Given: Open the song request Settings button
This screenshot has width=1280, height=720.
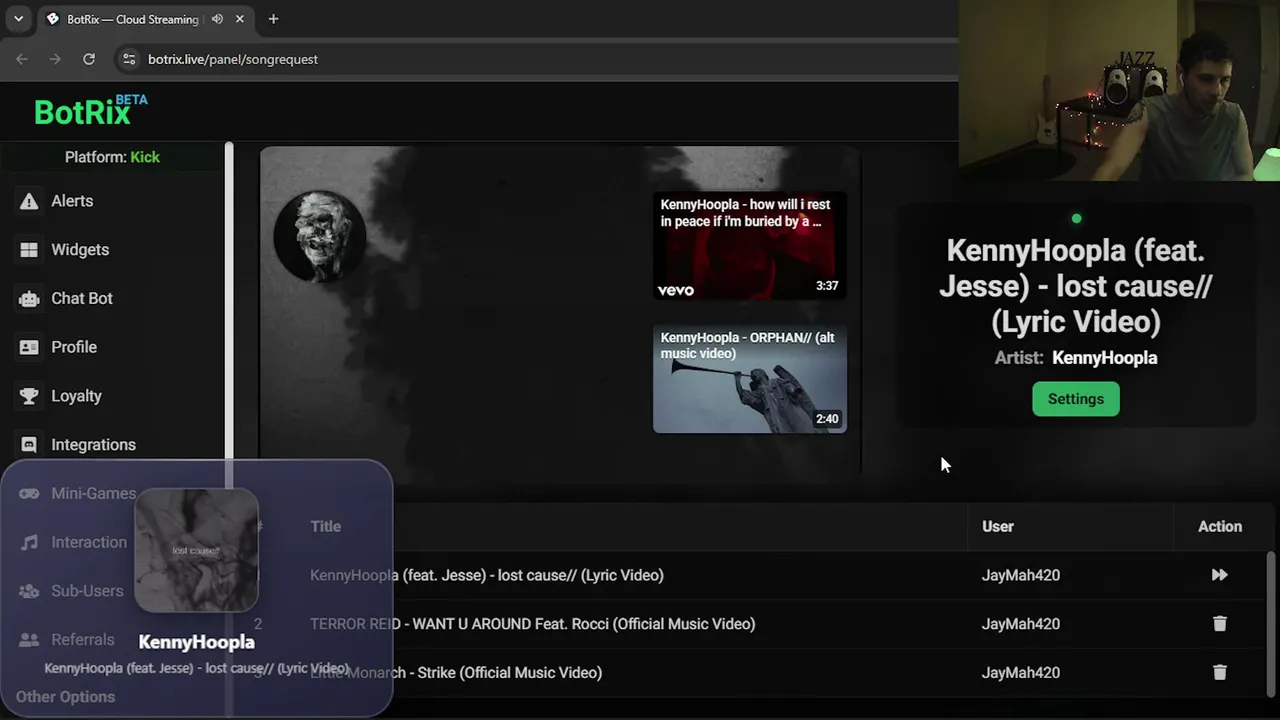Looking at the screenshot, I should (1076, 399).
